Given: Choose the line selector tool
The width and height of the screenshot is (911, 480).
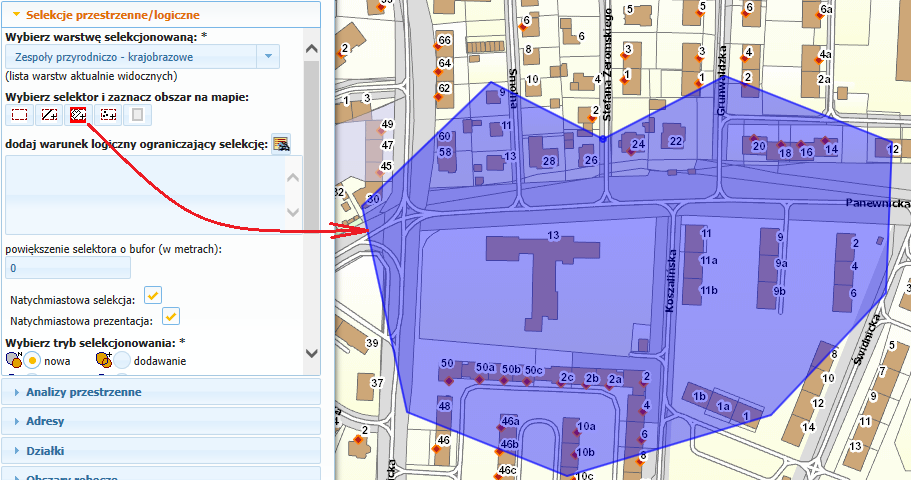Looking at the screenshot, I should point(49,115).
